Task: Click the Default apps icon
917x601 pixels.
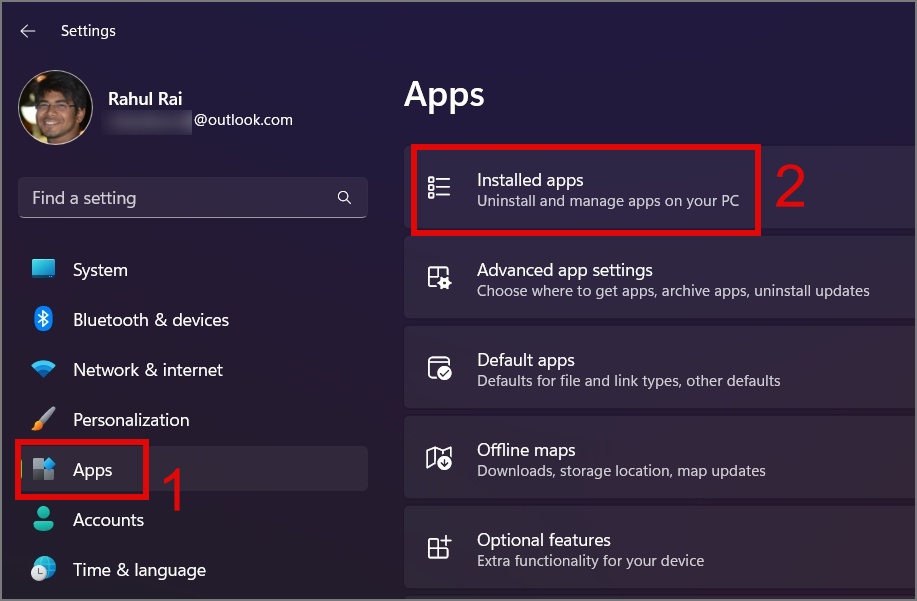Action: (439, 368)
